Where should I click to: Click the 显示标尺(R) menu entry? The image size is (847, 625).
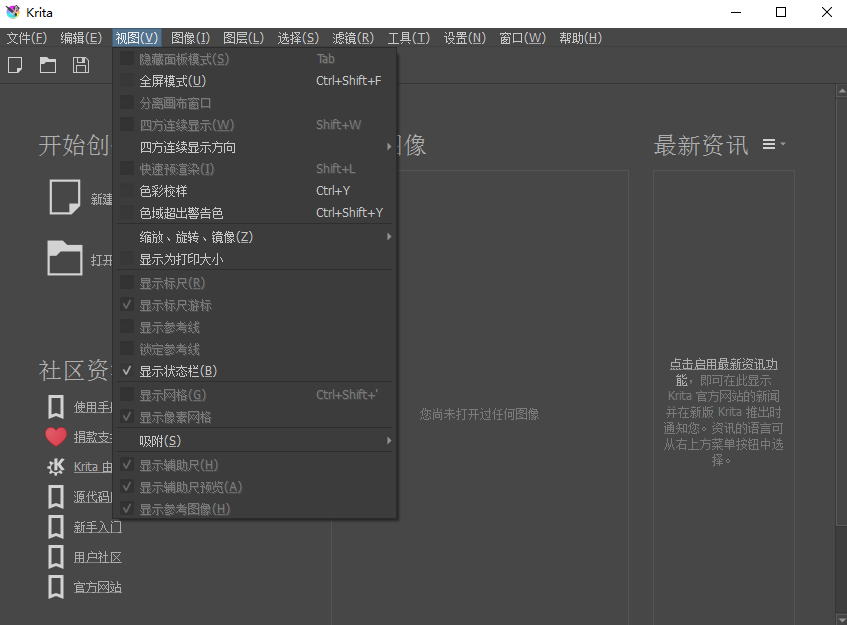coord(254,283)
